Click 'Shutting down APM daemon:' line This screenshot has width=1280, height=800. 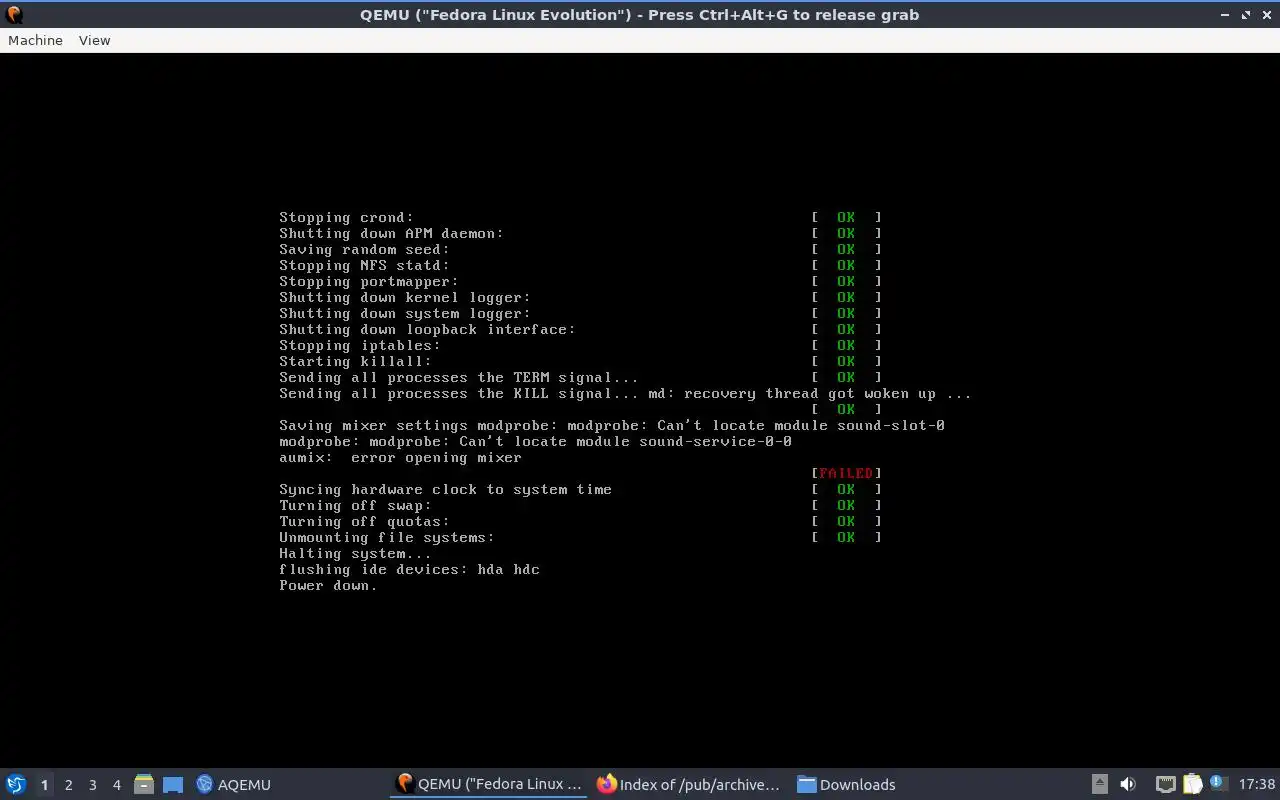[391, 233]
